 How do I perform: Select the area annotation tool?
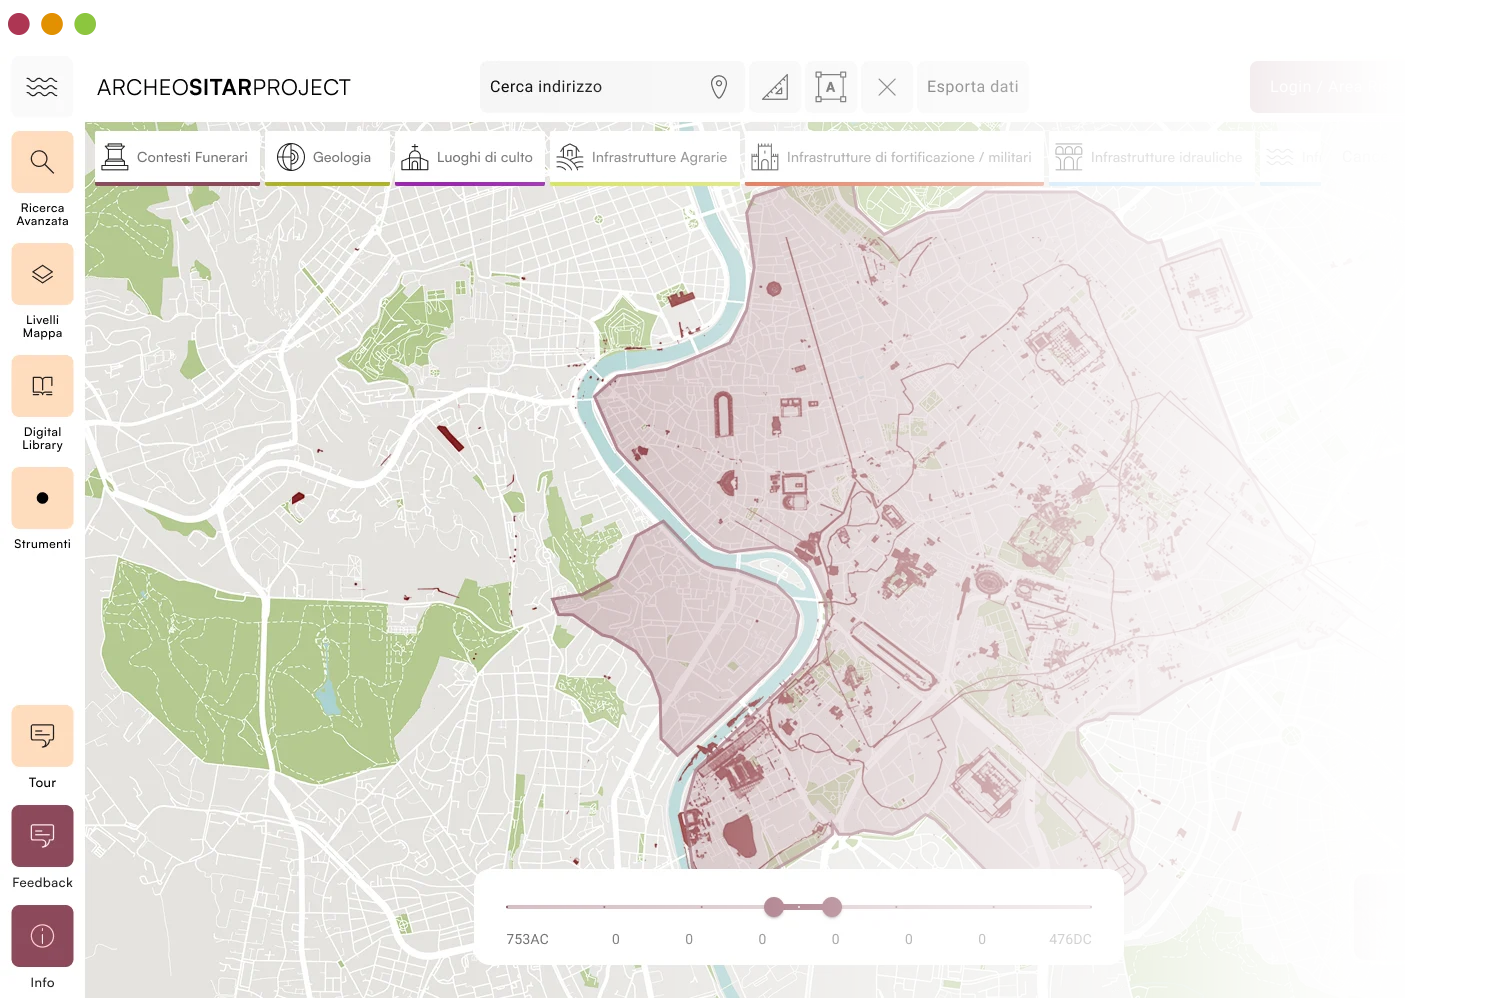831,87
